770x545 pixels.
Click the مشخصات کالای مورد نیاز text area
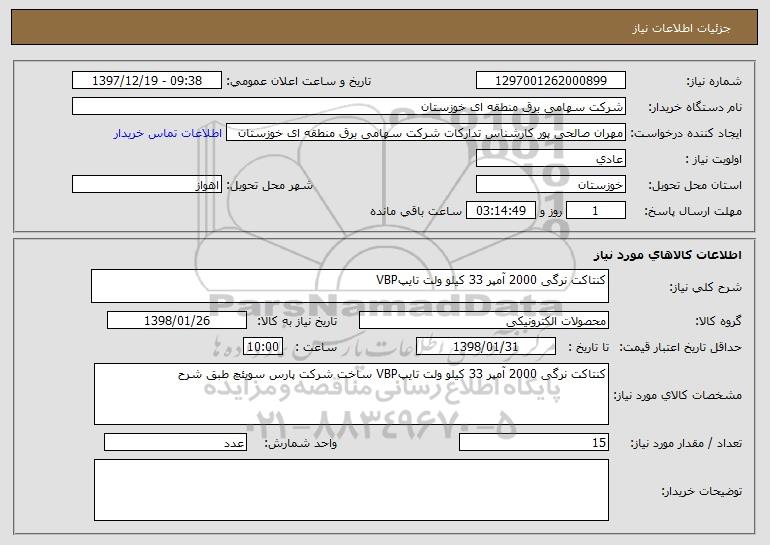350,394
